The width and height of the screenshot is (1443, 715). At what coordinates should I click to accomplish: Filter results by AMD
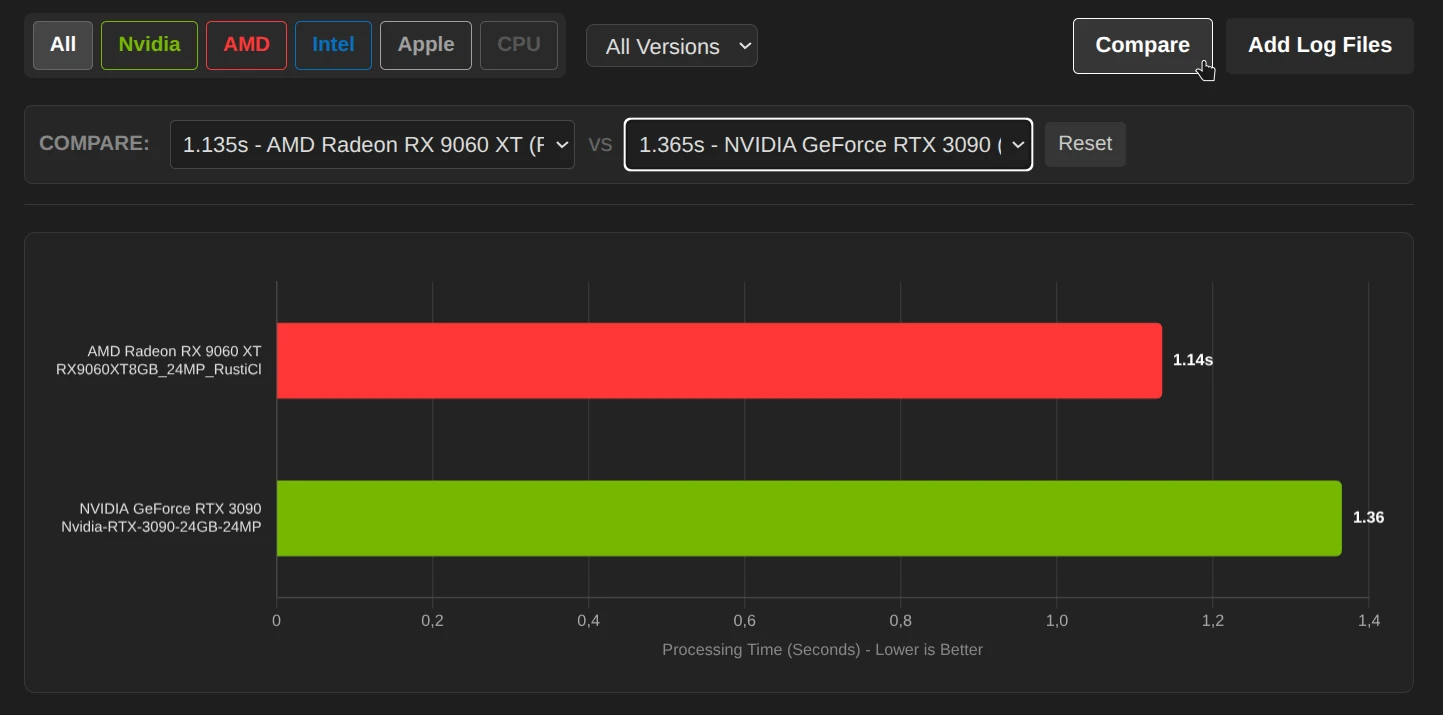point(246,45)
